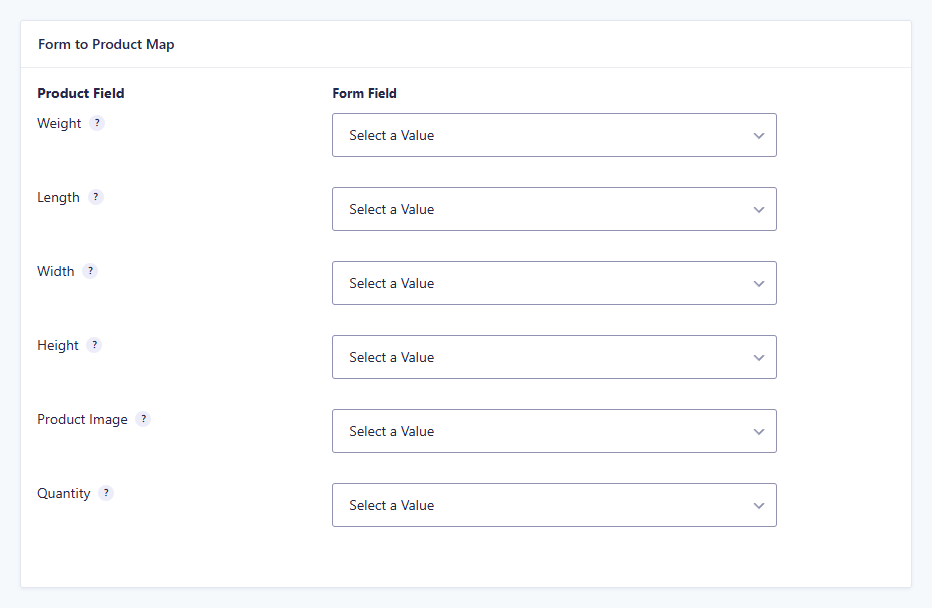Image resolution: width=932 pixels, height=608 pixels.
Task: Click the Form Field column header
Action: point(364,93)
